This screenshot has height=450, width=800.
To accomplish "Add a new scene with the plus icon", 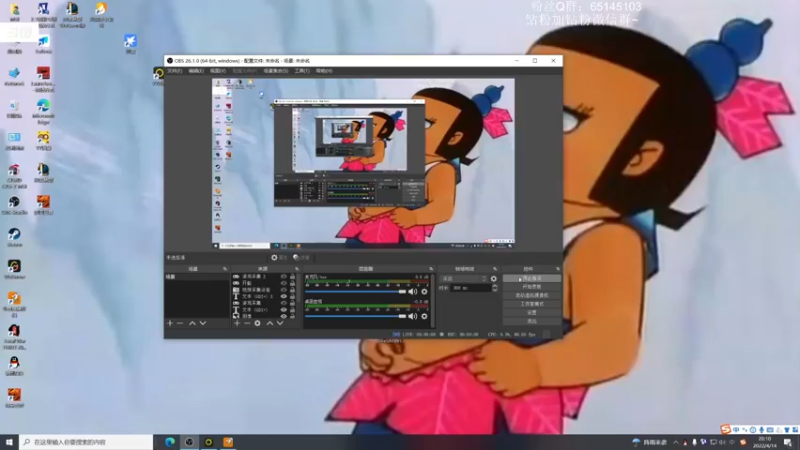I will point(170,323).
